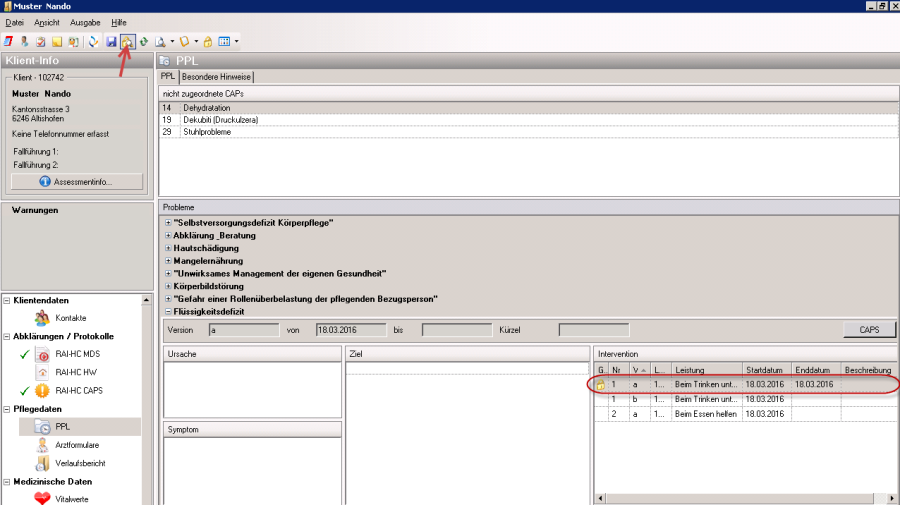
Task: Switch to Besondere Hinweise tab
Action: pos(217,77)
